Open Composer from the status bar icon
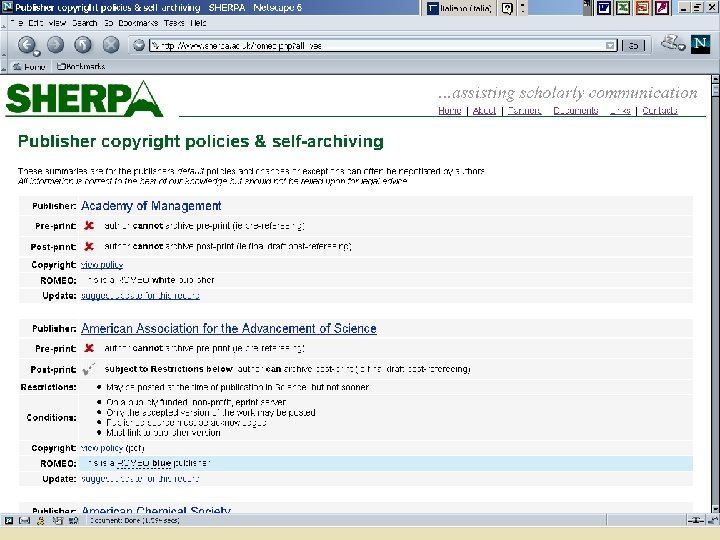Screen dimensions: 720x540 (x=57, y=520)
